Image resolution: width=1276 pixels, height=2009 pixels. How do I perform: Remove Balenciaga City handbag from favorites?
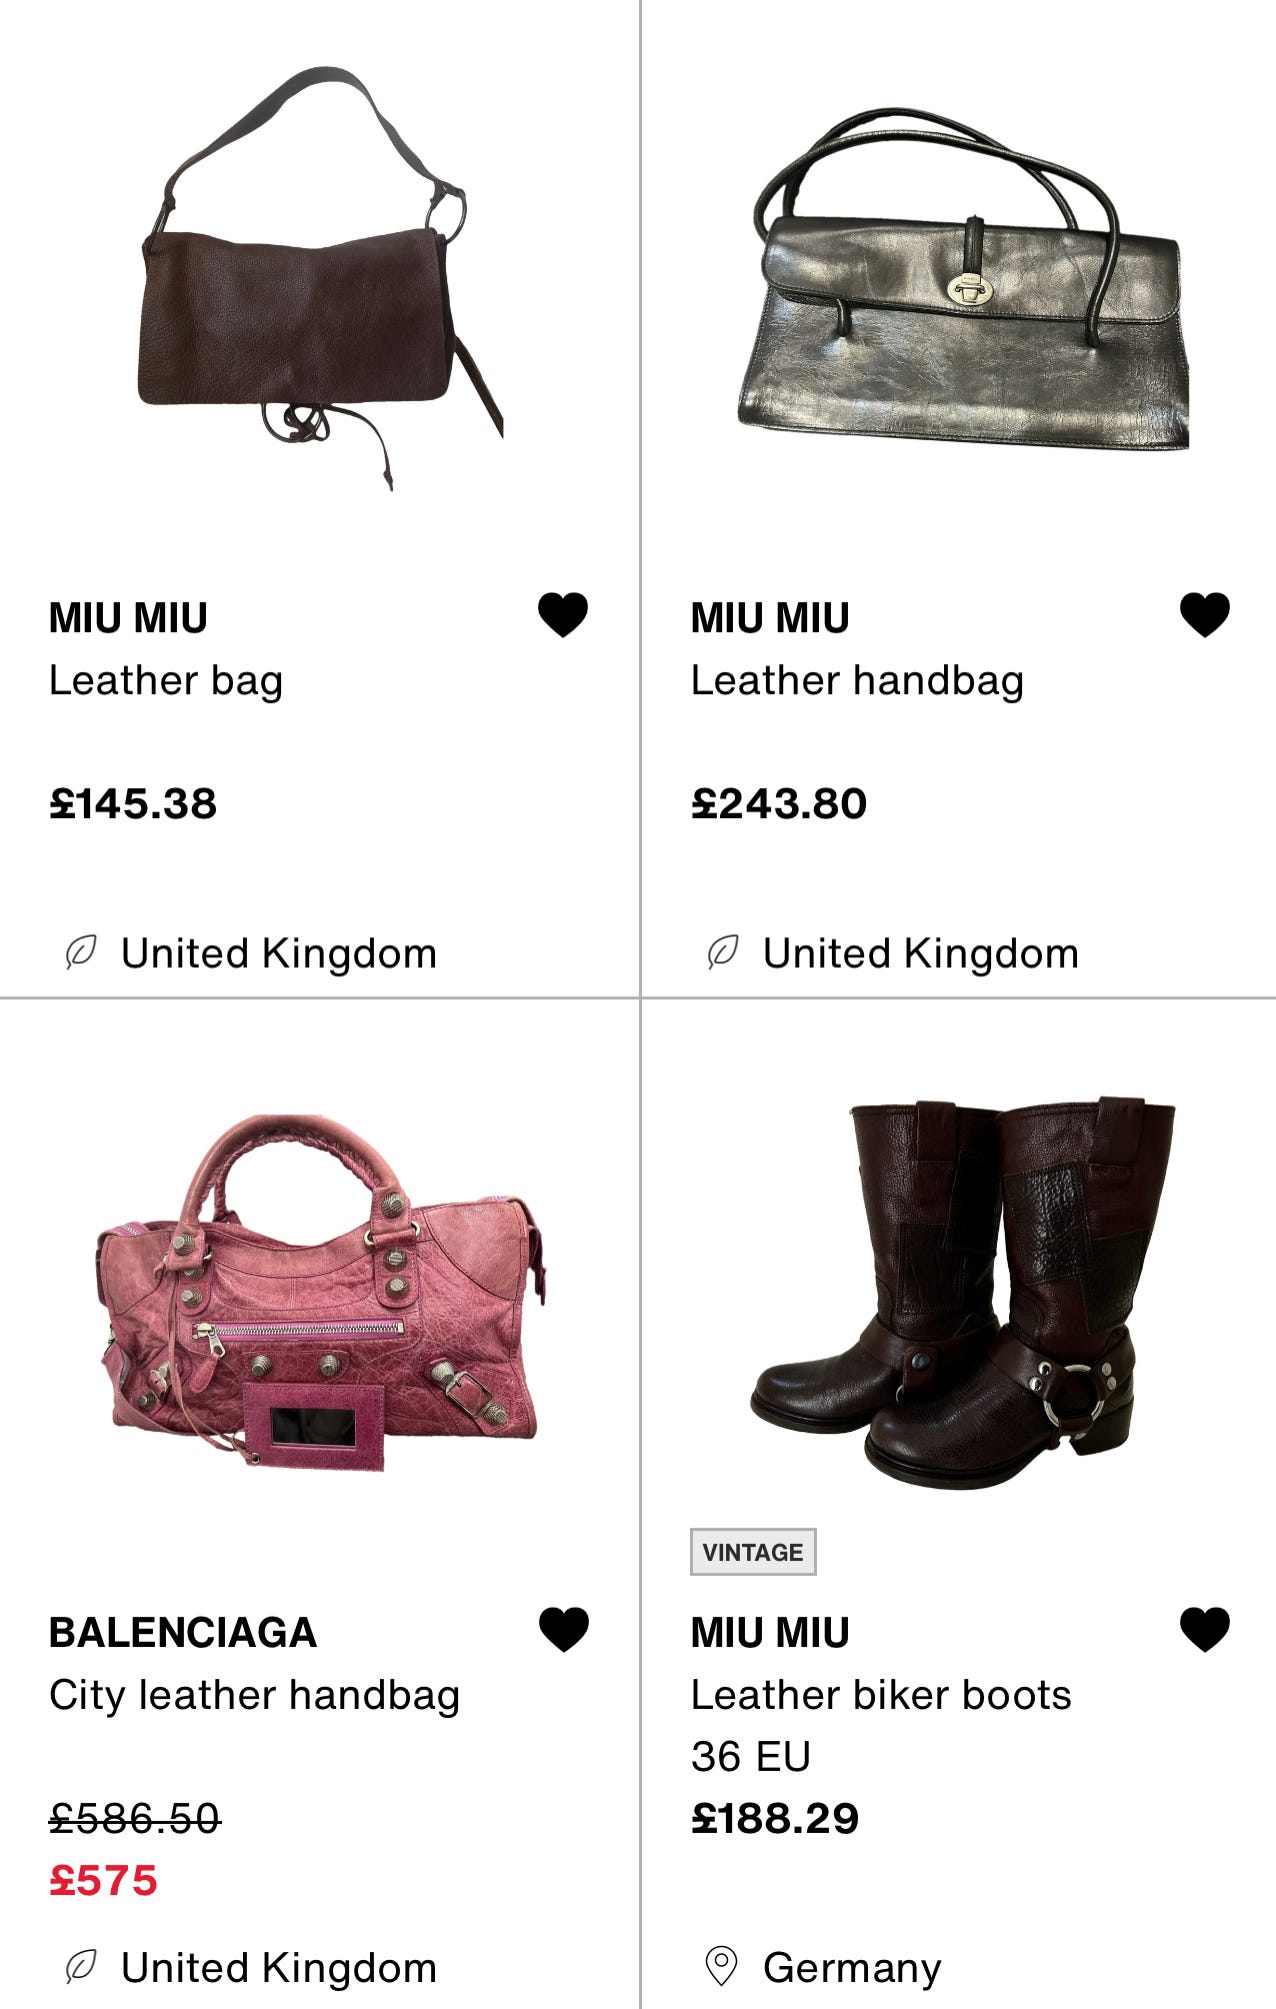pos(563,1629)
